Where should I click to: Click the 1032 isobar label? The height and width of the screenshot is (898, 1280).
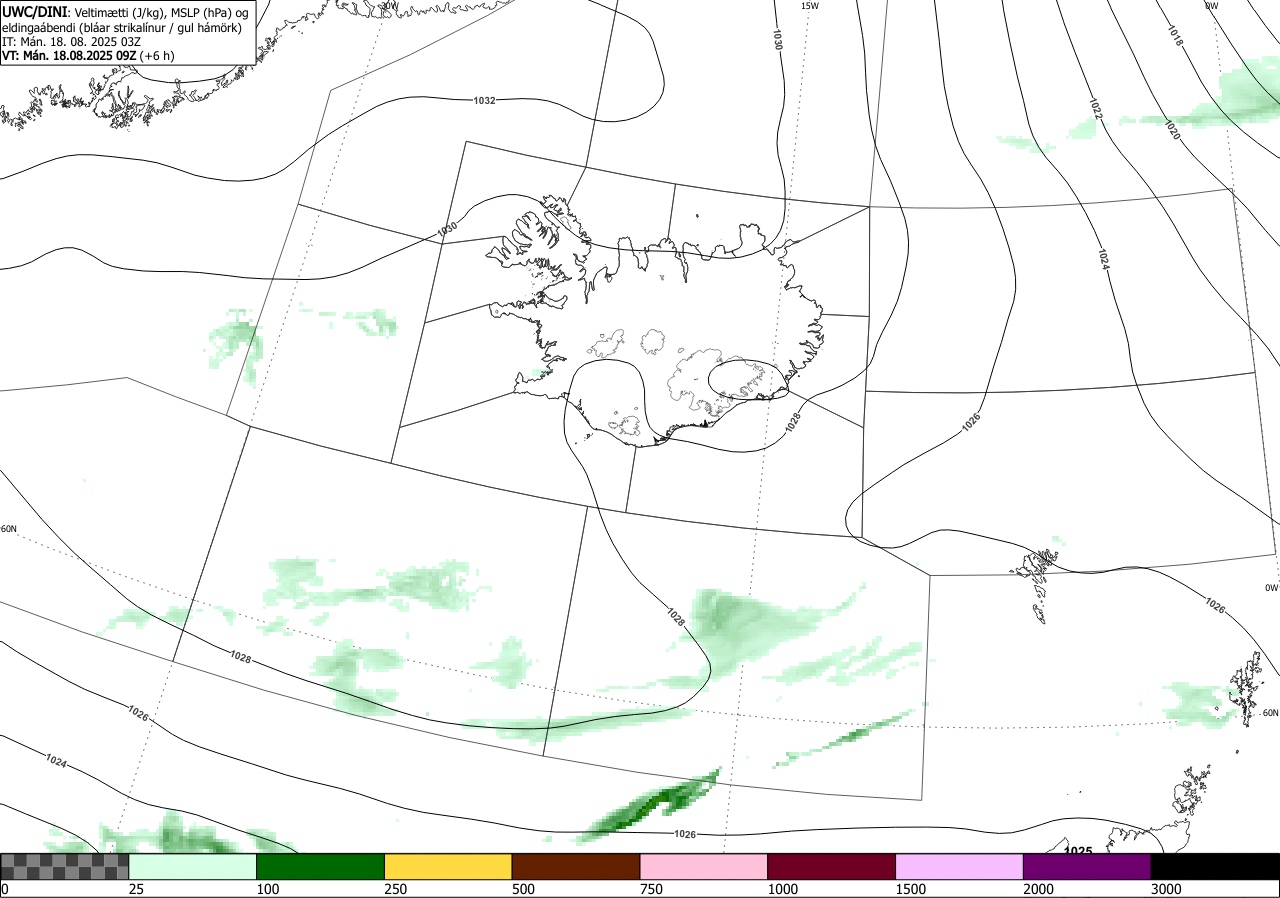[485, 101]
